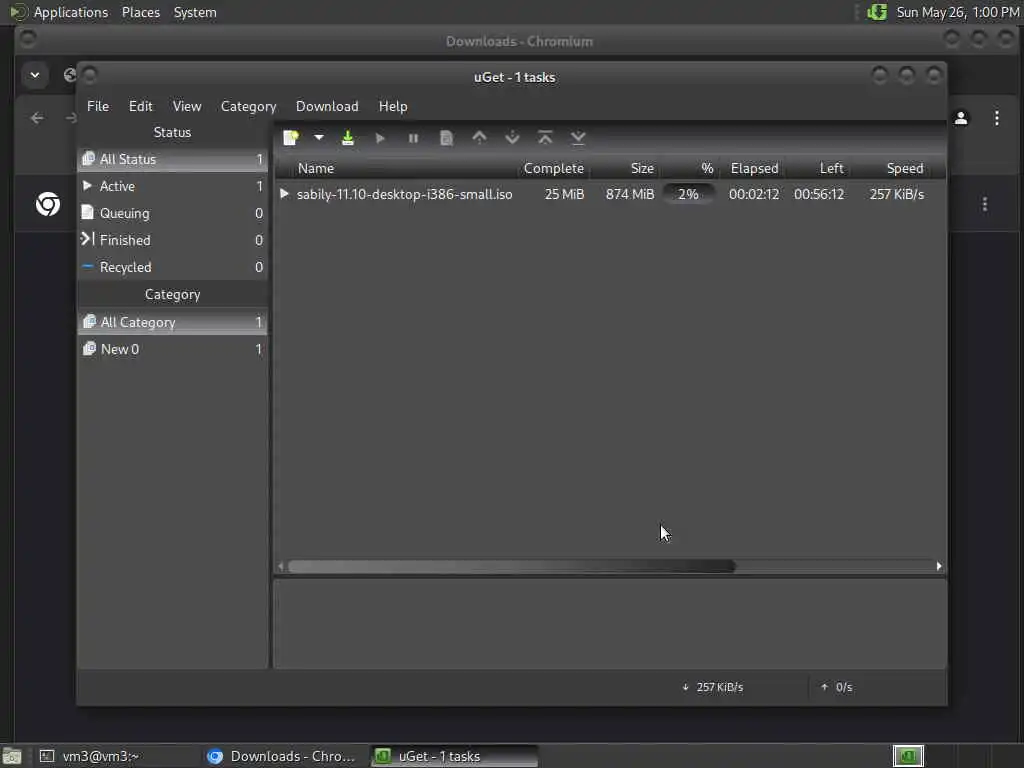Screen dimensions: 1024x768
Task: Click the date and time clock
Action: 957,12
